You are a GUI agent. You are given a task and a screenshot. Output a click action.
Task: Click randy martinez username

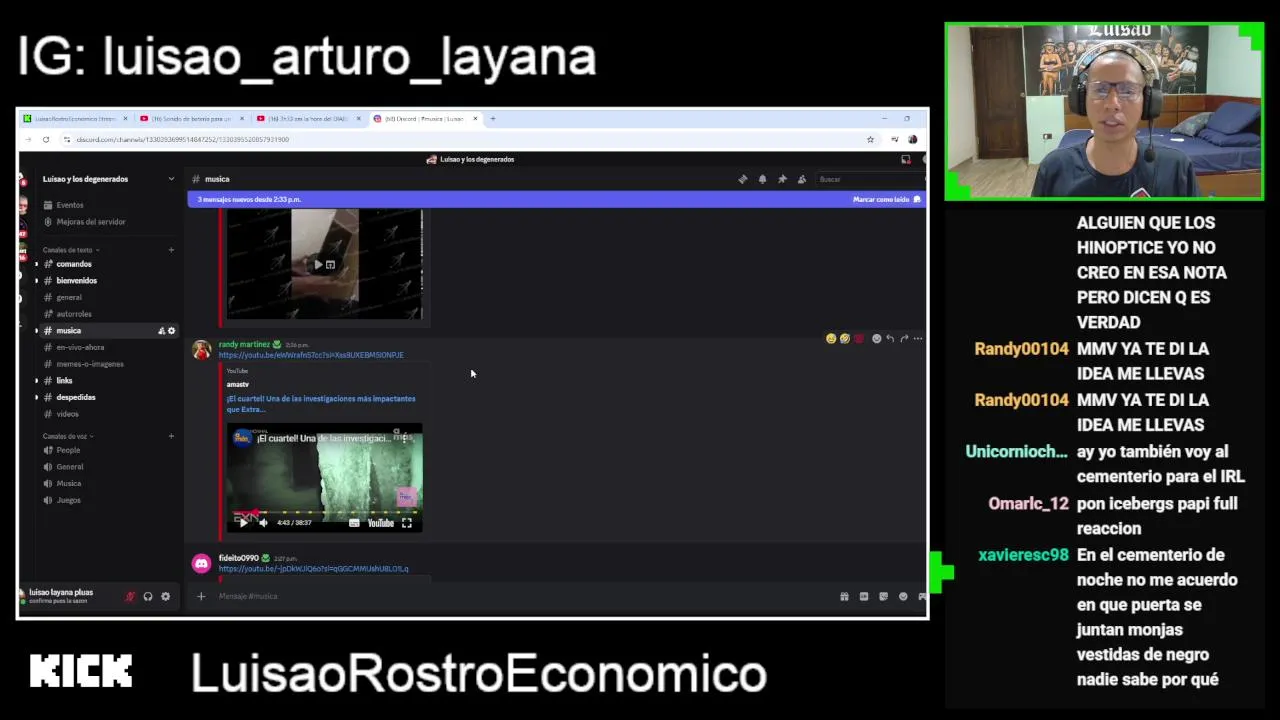pos(244,344)
